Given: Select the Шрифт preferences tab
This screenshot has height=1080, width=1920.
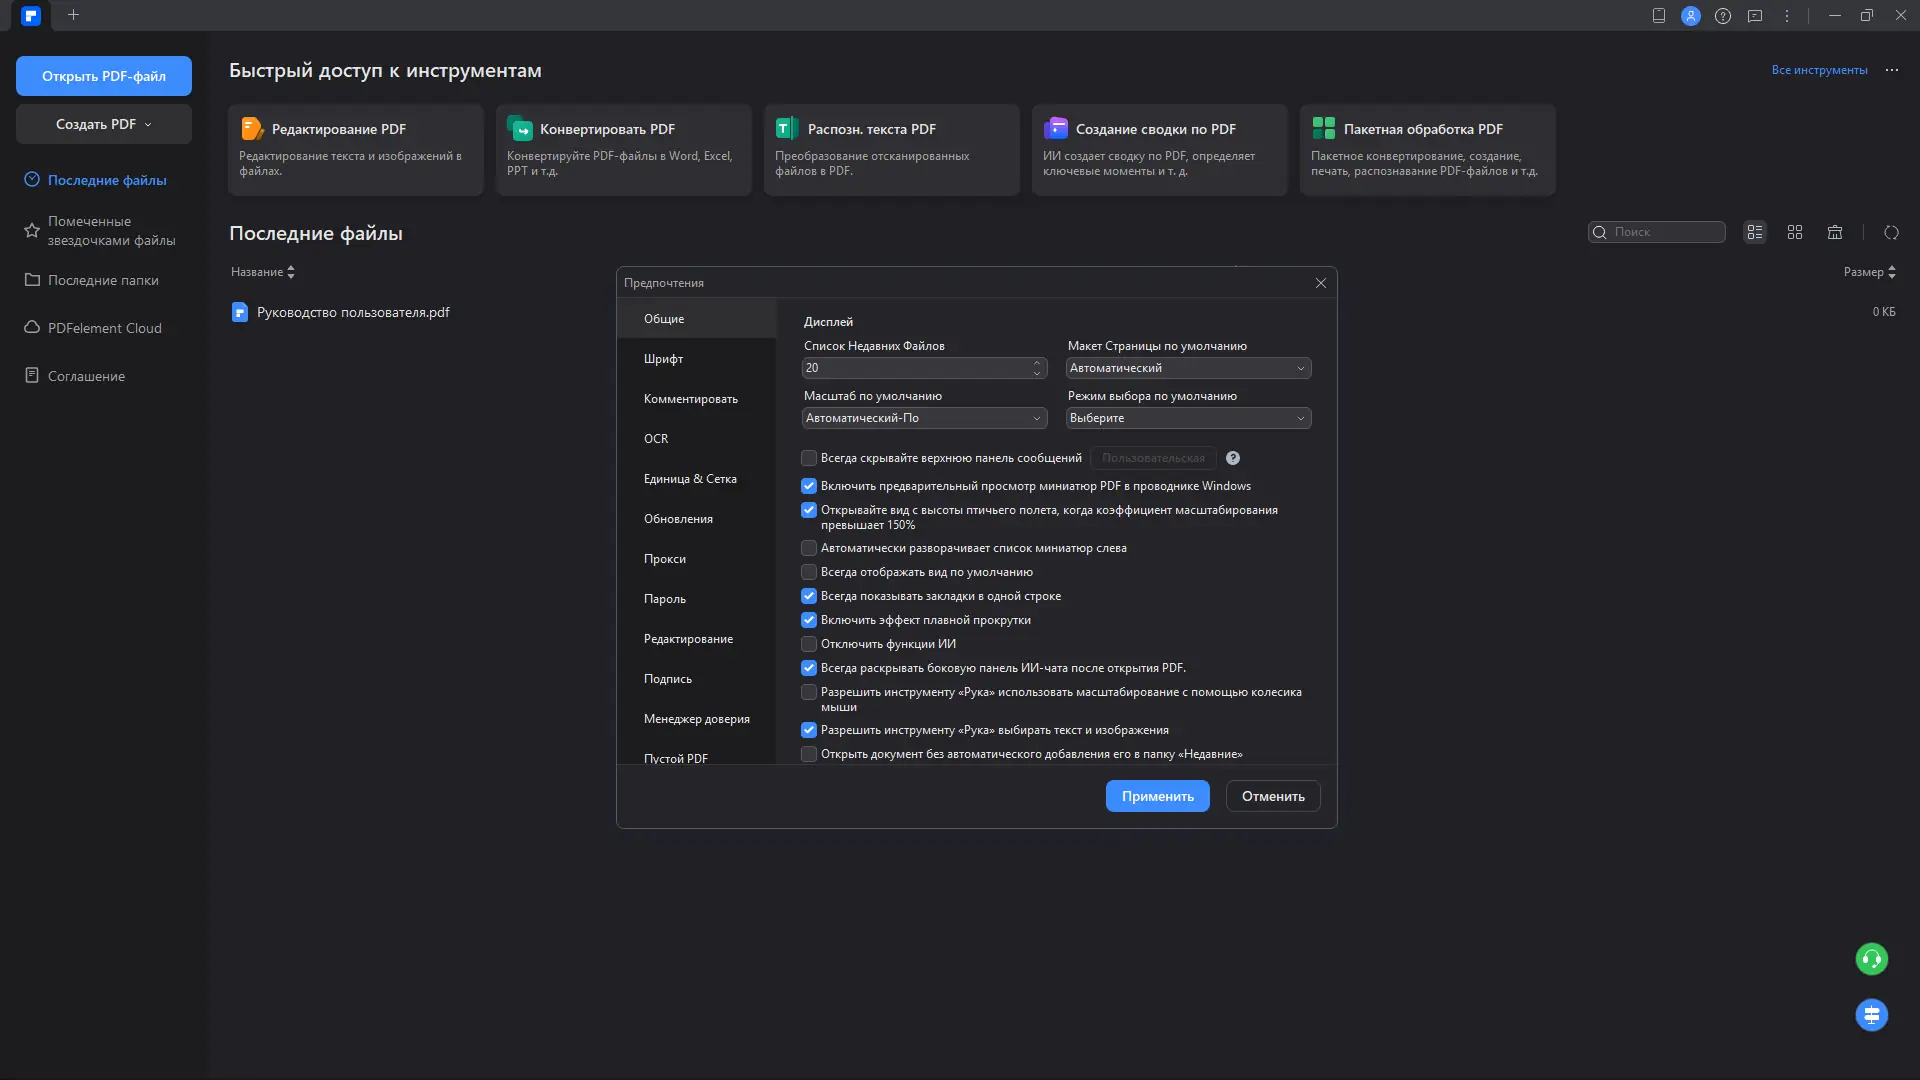Looking at the screenshot, I should 664,359.
